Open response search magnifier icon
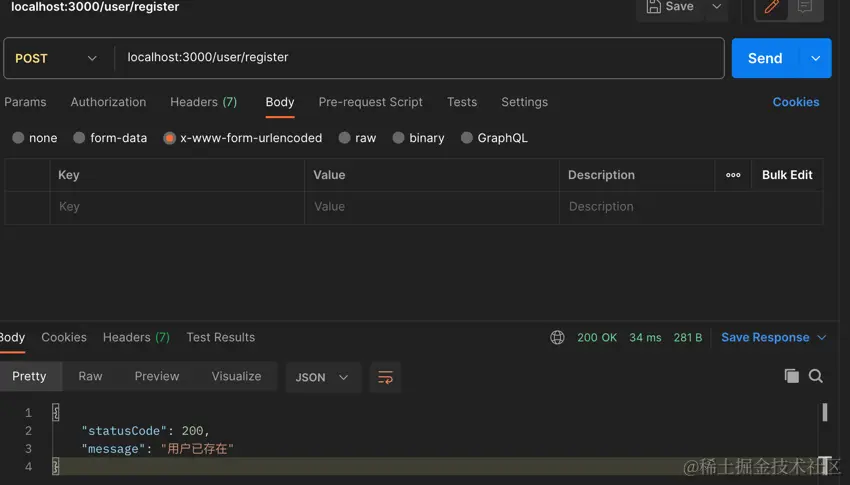The height and width of the screenshot is (485, 850). click(816, 376)
